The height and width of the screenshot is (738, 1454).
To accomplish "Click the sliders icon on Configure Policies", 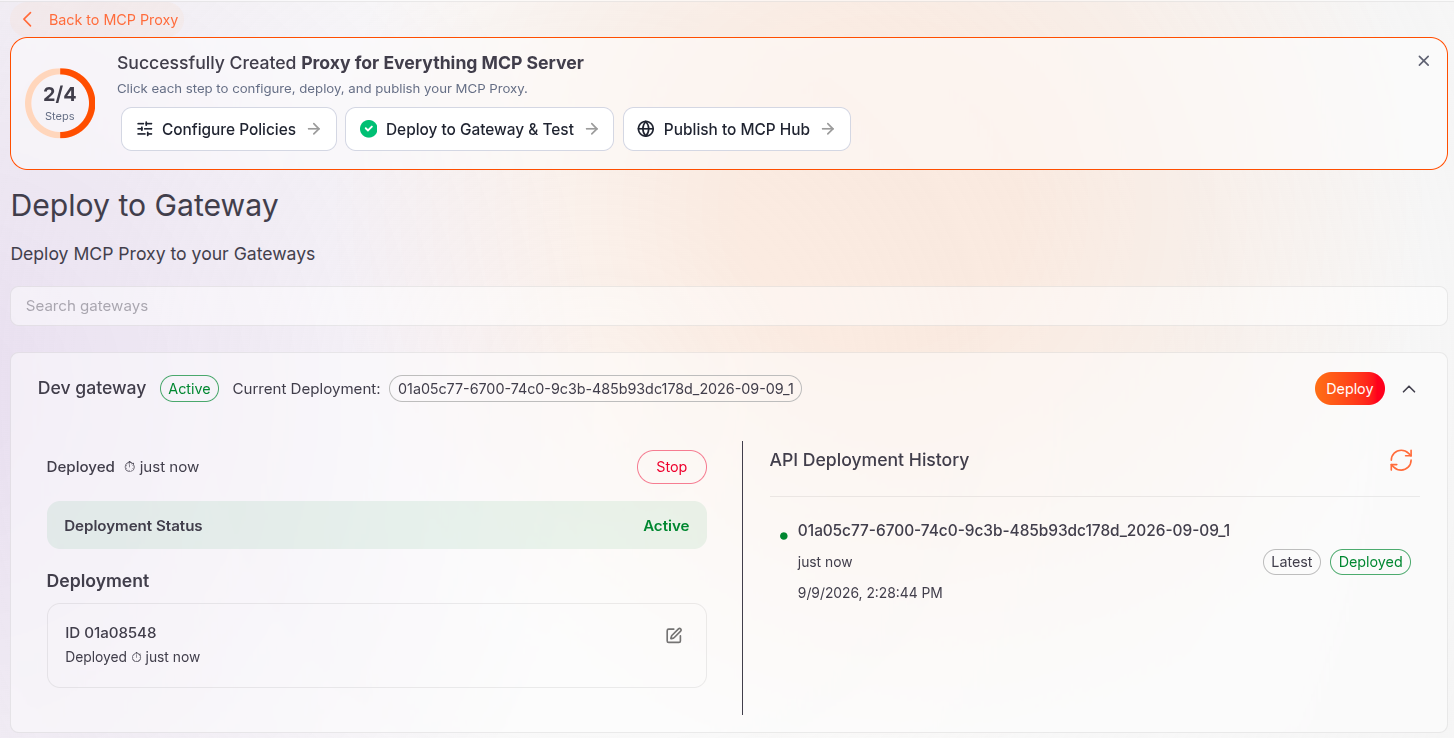I will [x=145, y=129].
